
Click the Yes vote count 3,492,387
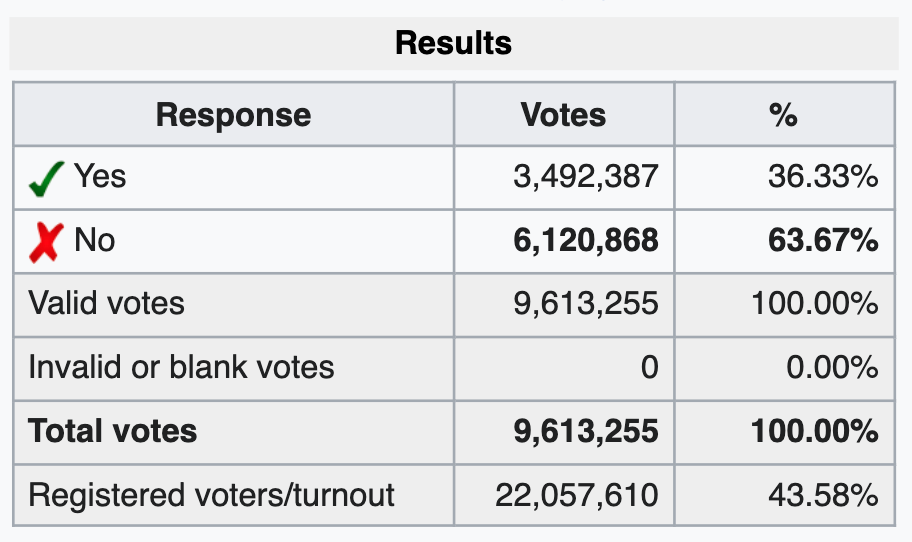tap(586, 177)
